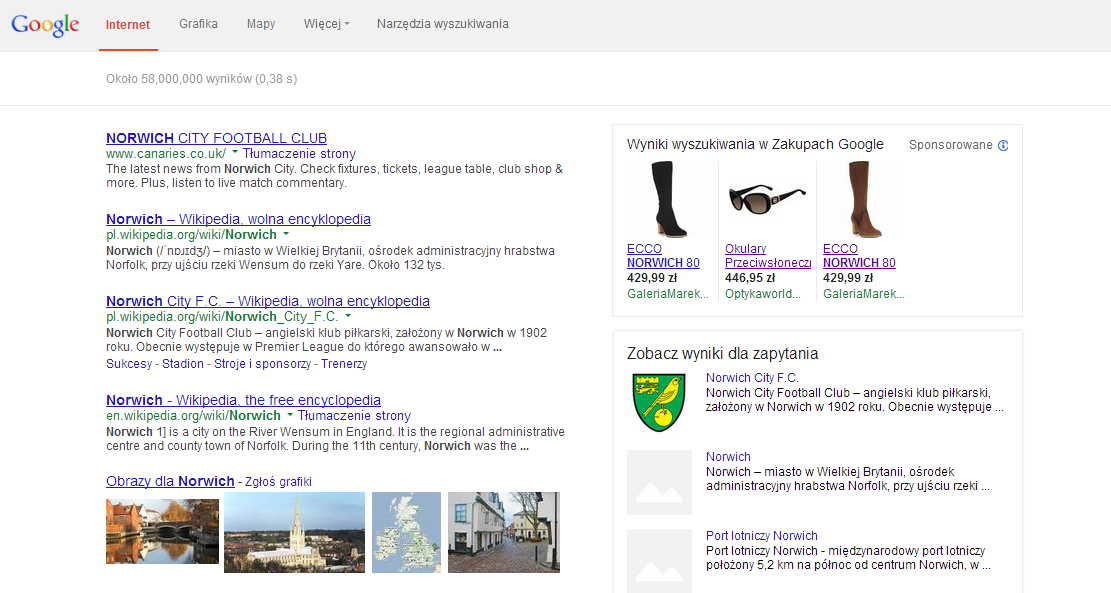The height and width of the screenshot is (593, 1111).
Task: Click placeholder image beside Port lotniczy Norwich
Action: pos(659,561)
